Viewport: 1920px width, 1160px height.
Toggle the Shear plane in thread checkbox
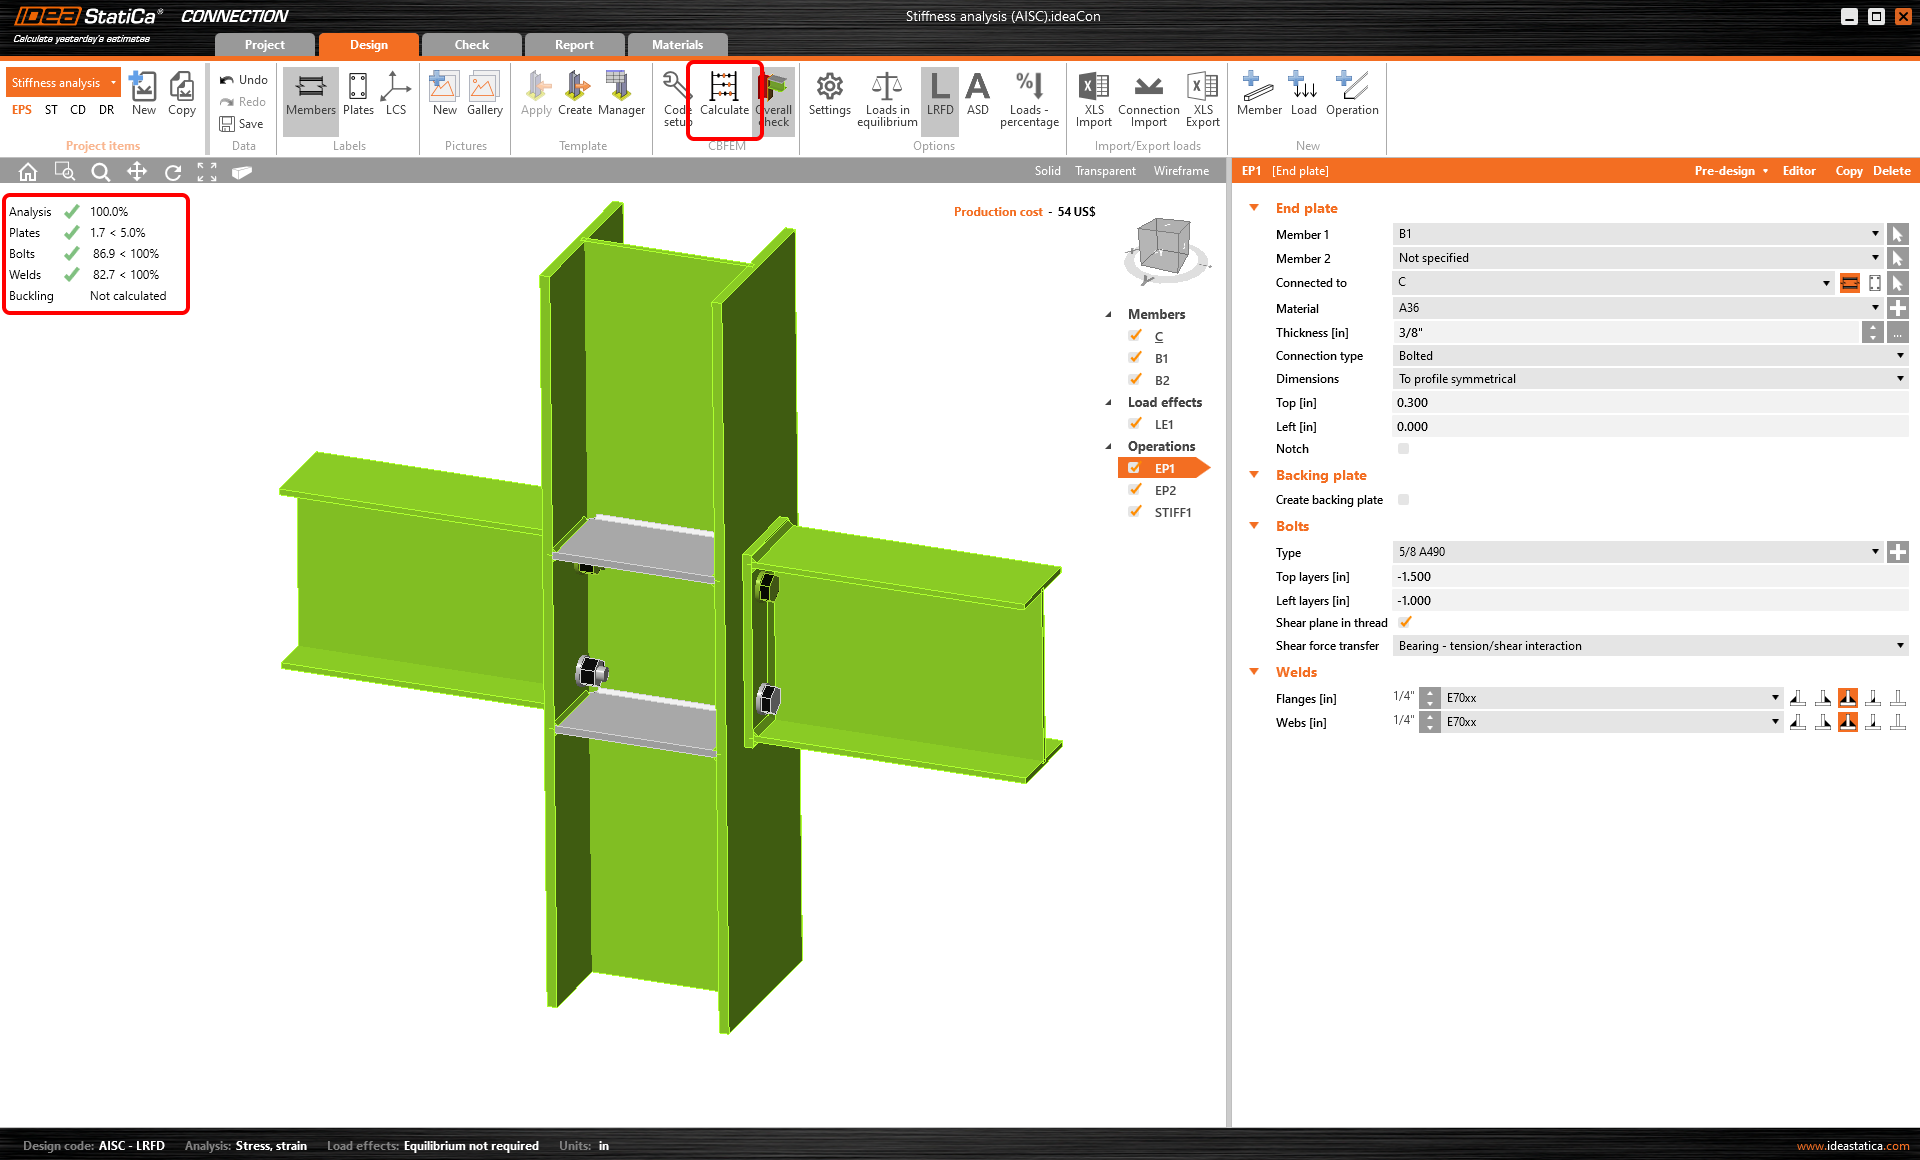1404,622
